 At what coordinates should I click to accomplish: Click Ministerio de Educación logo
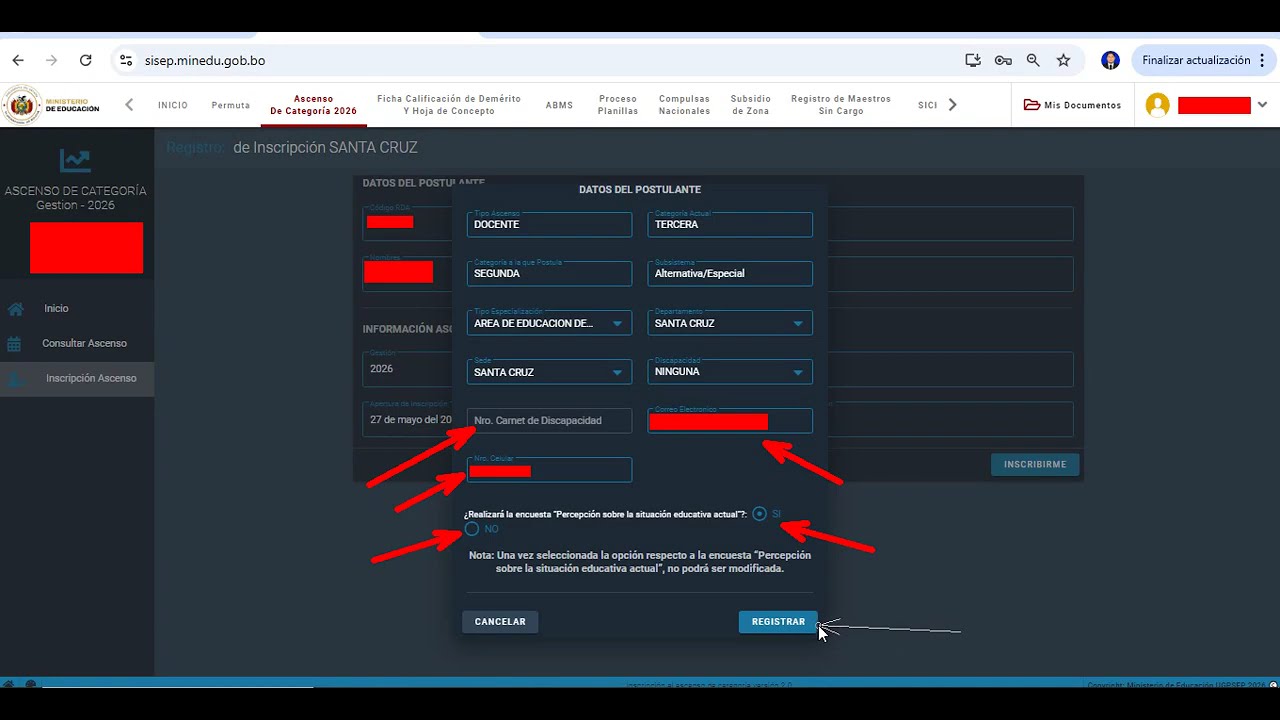pos(52,105)
